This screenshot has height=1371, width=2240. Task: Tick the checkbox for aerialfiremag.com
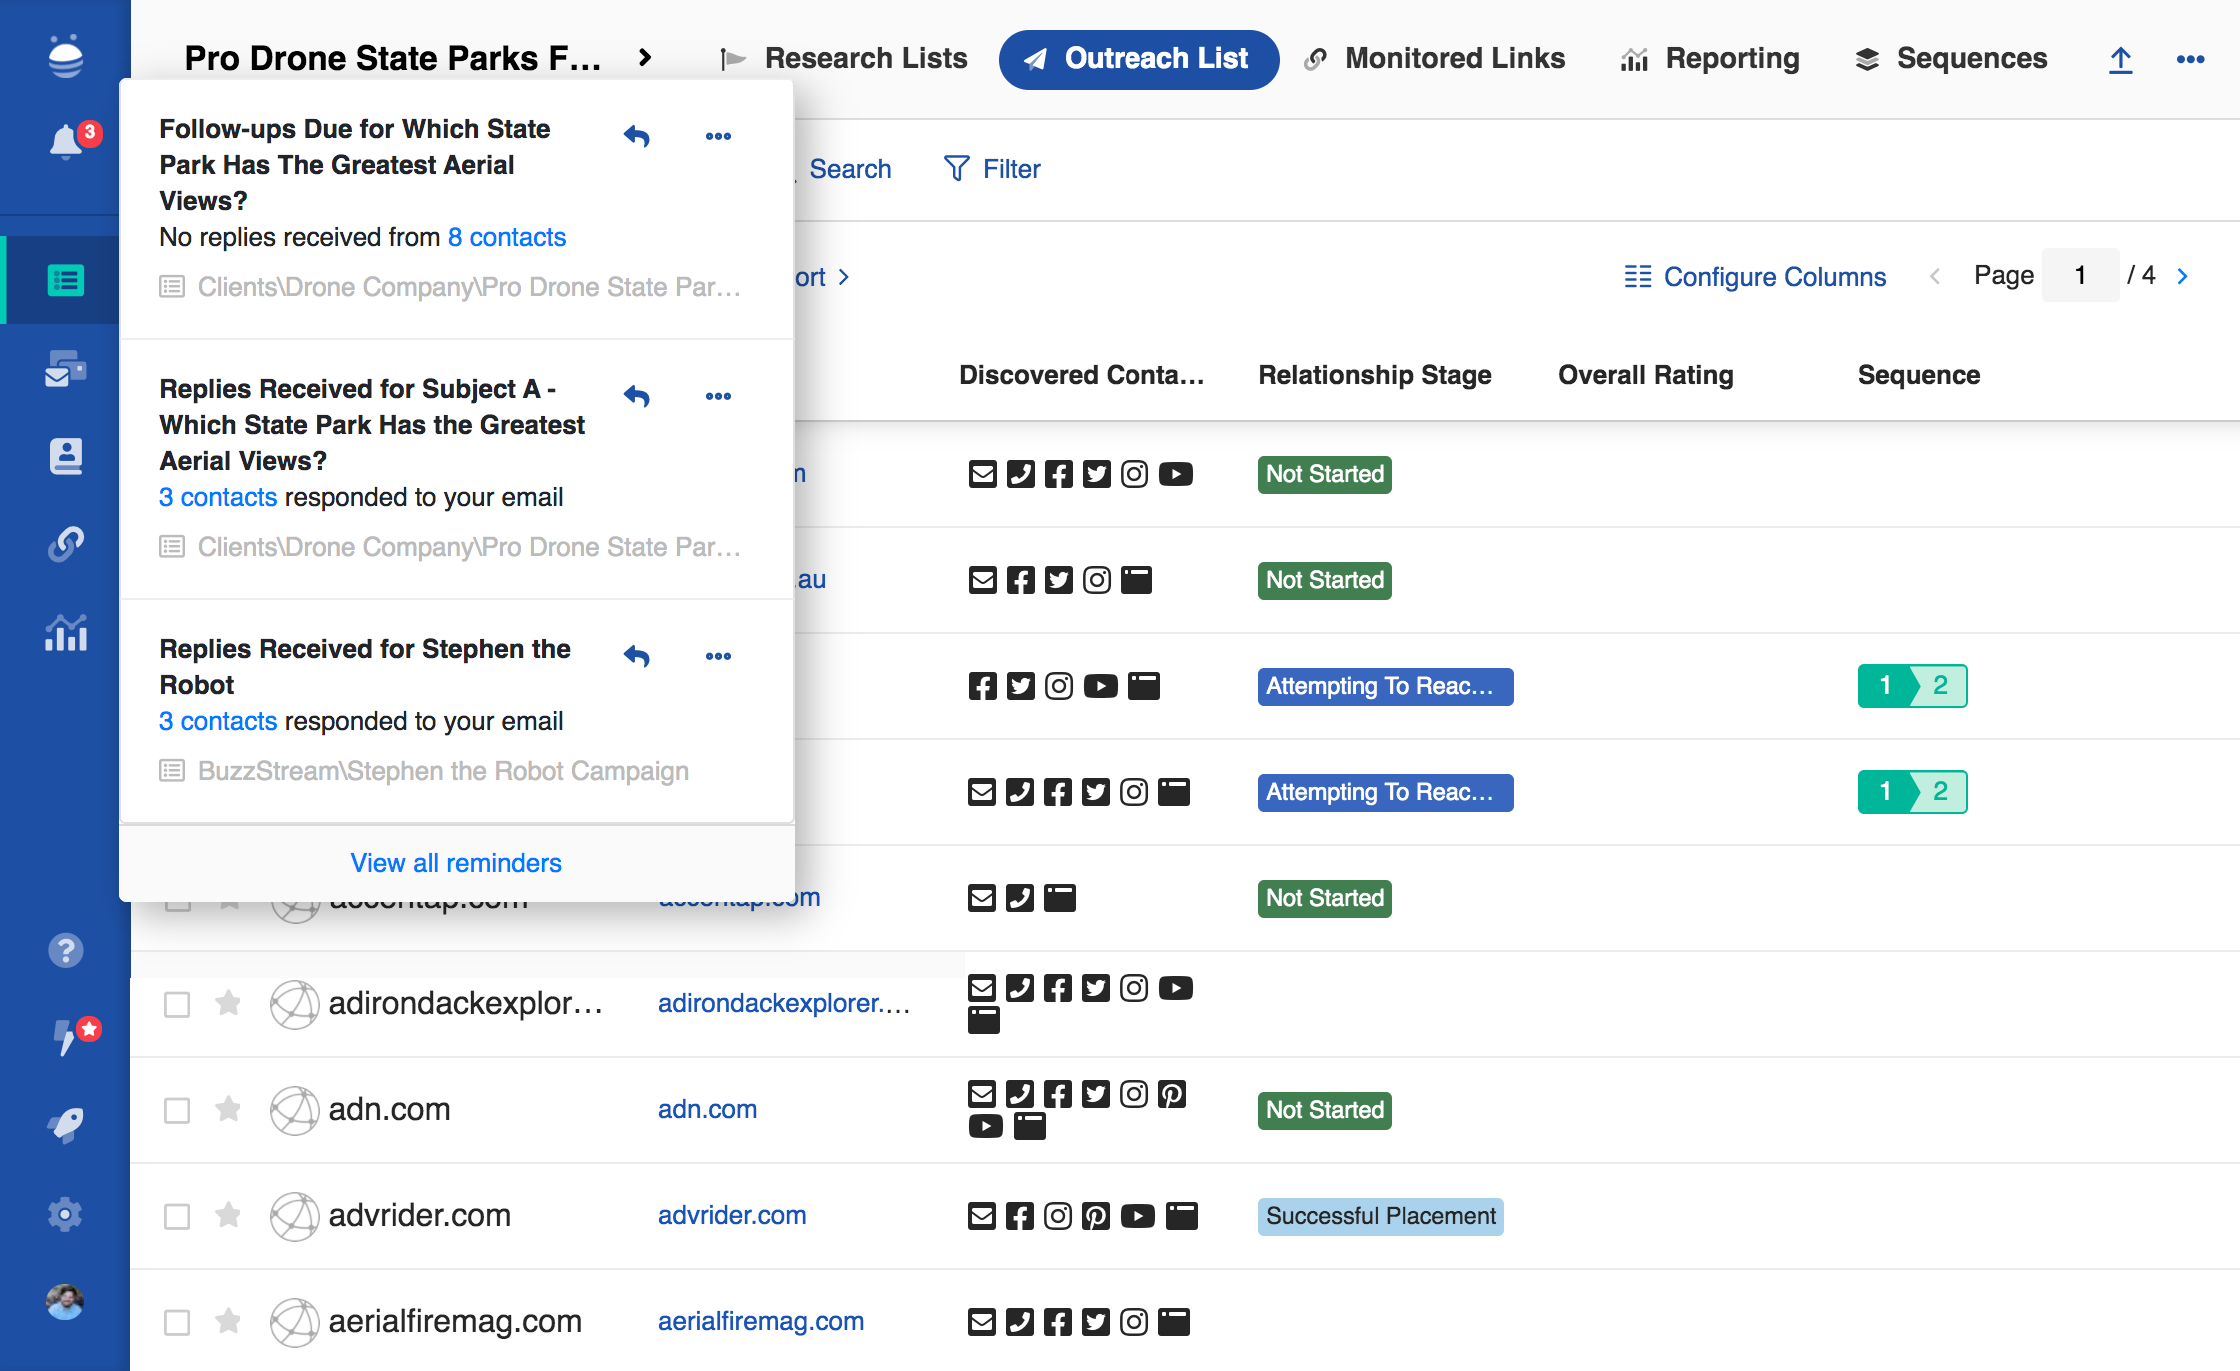click(x=177, y=1322)
